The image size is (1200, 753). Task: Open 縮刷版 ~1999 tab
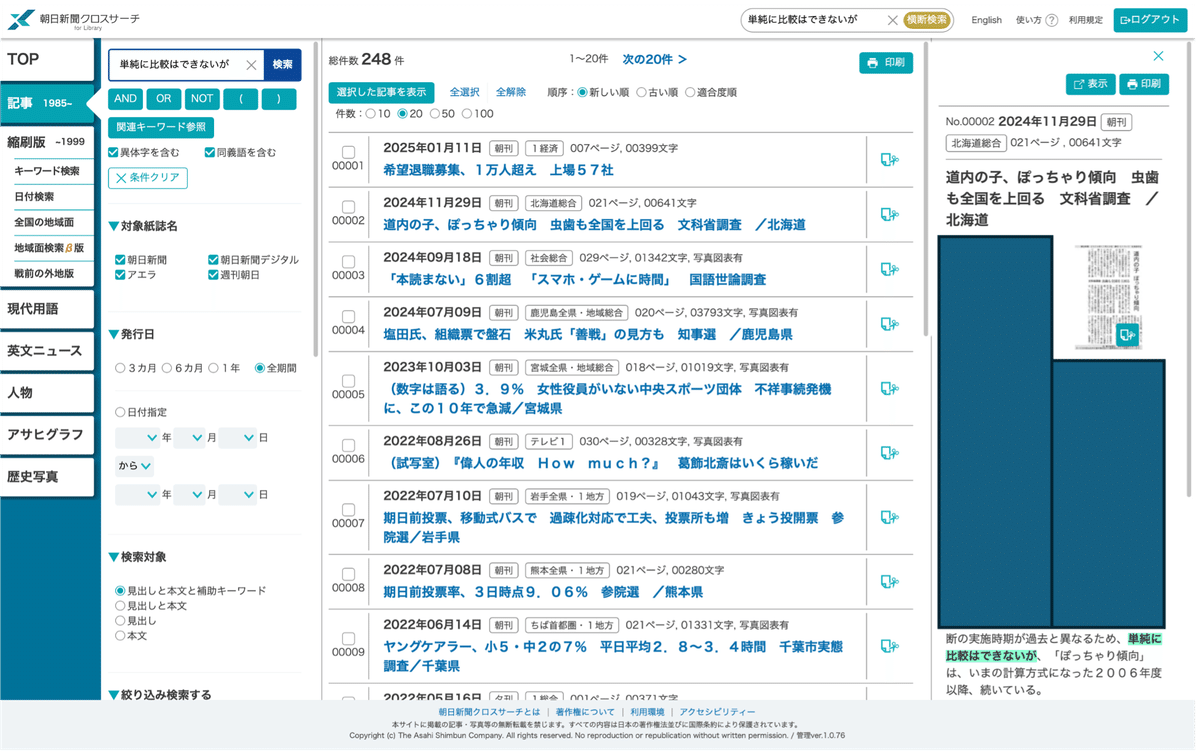pyautogui.click(x=47, y=143)
